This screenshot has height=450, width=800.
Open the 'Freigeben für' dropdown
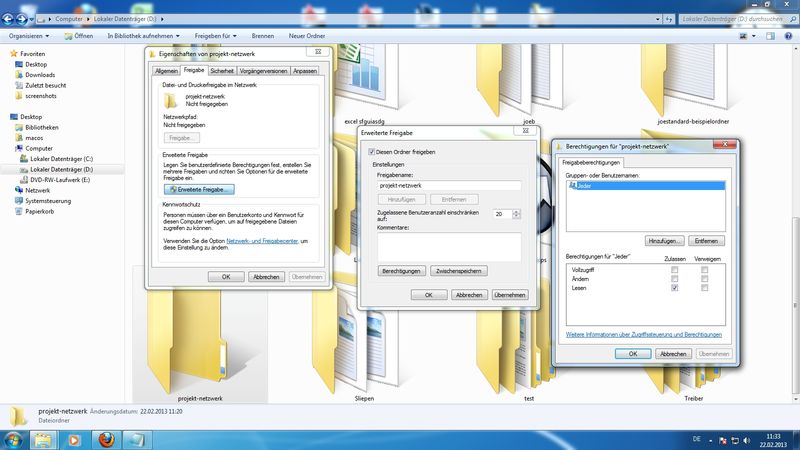(x=215, y=35)
